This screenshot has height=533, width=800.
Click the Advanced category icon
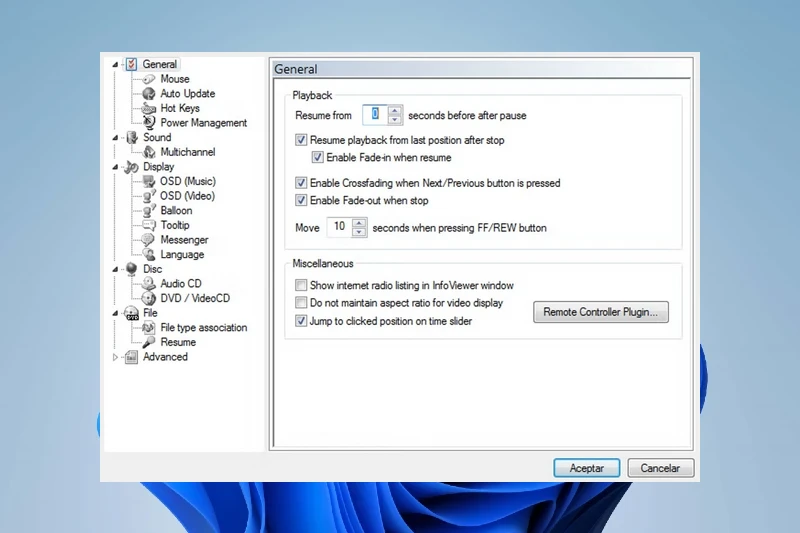click(x=132, y=357)
